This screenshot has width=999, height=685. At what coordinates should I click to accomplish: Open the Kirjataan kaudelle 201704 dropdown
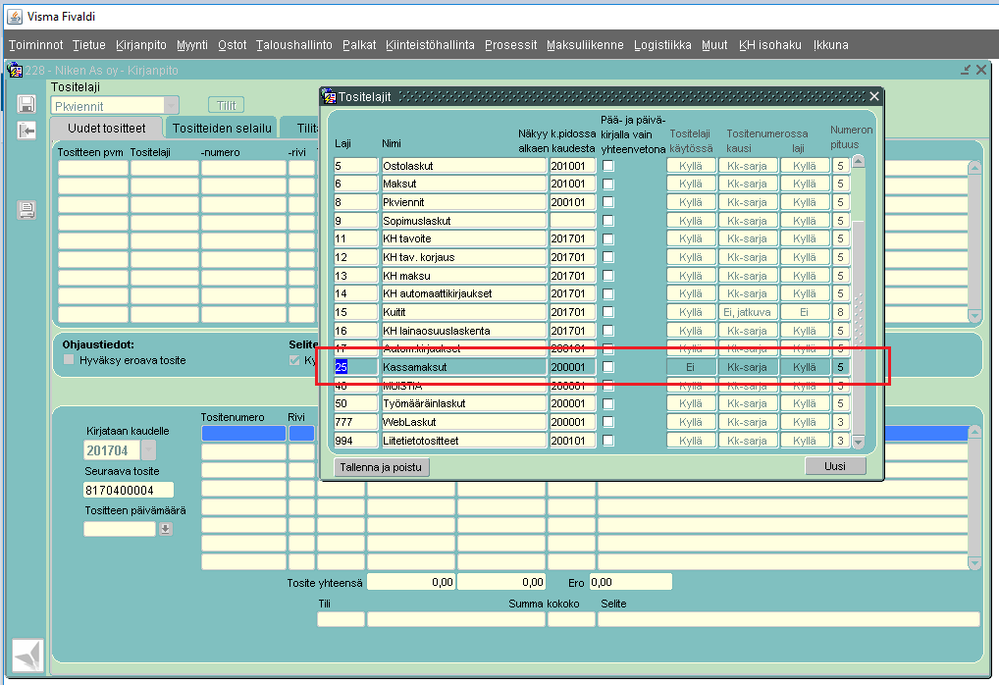coord(148,451)
